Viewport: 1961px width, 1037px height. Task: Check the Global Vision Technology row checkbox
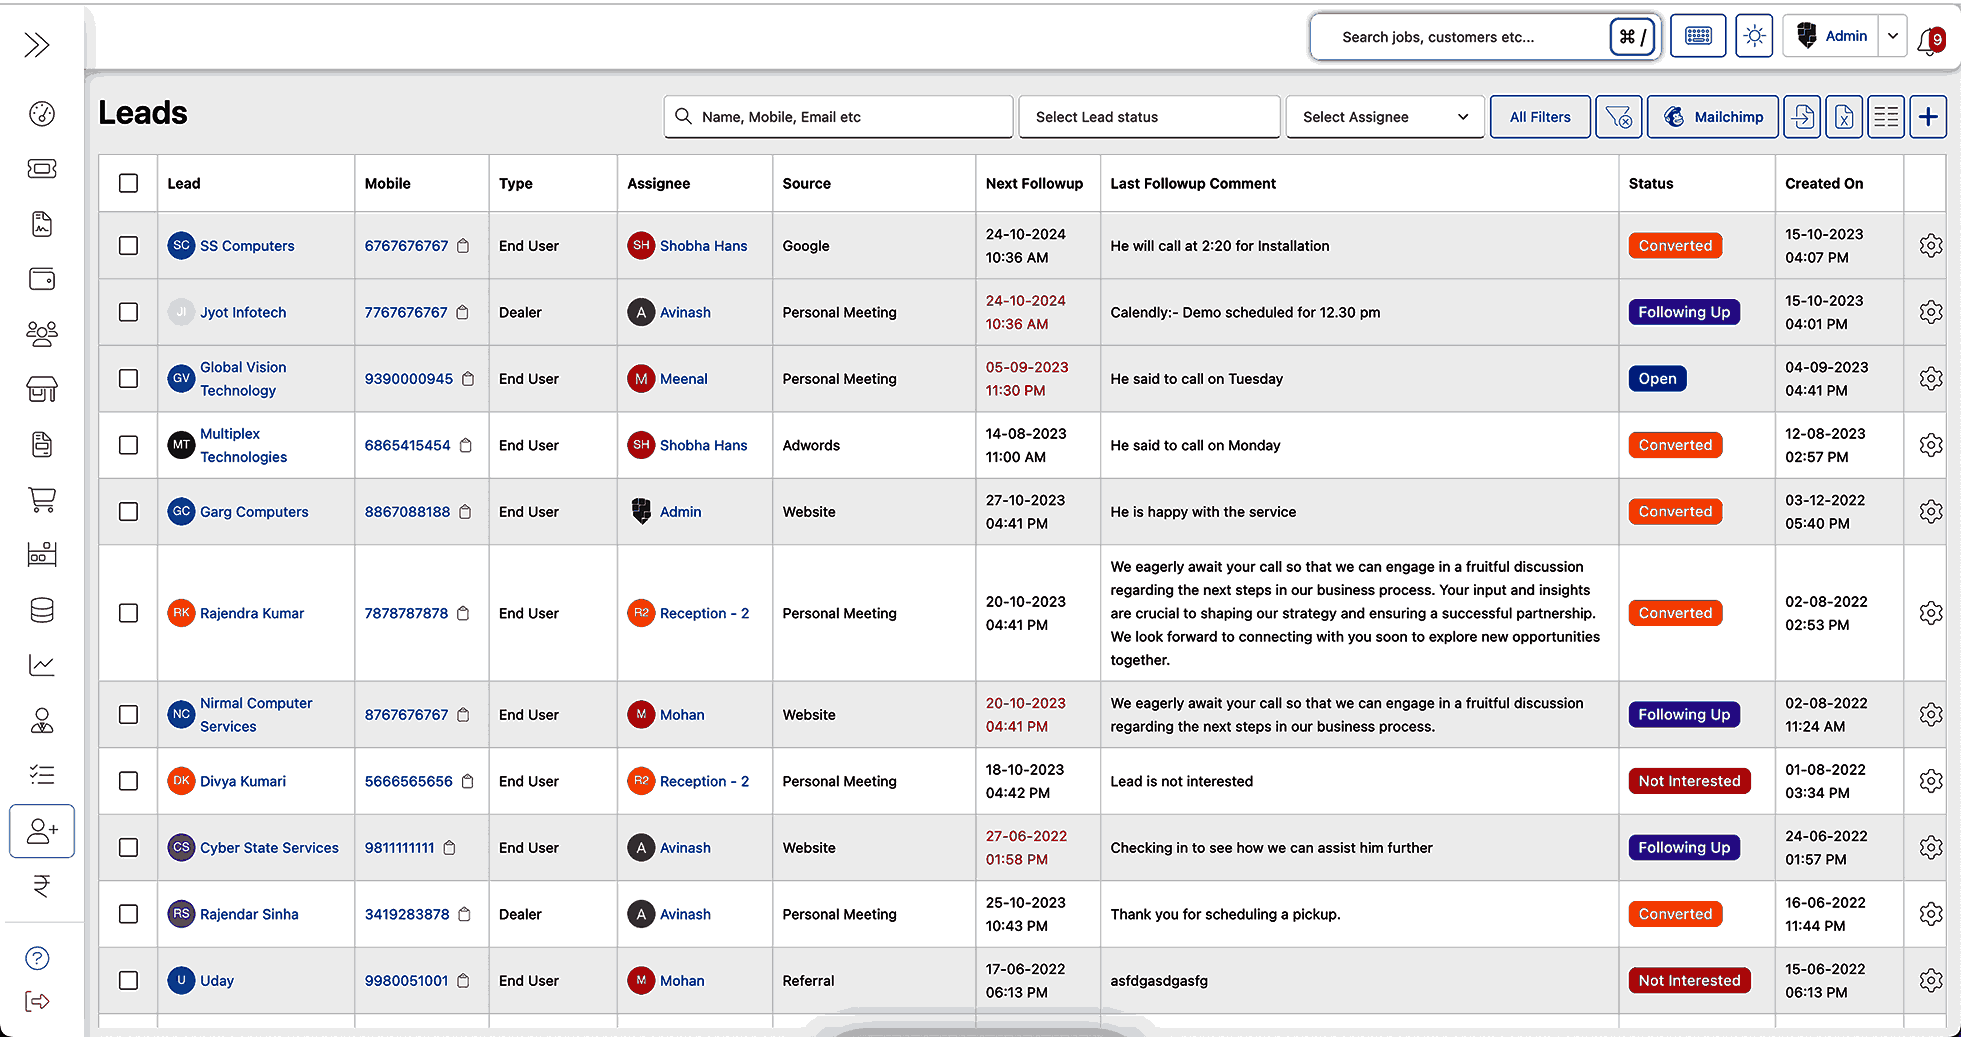pos(128,379)
